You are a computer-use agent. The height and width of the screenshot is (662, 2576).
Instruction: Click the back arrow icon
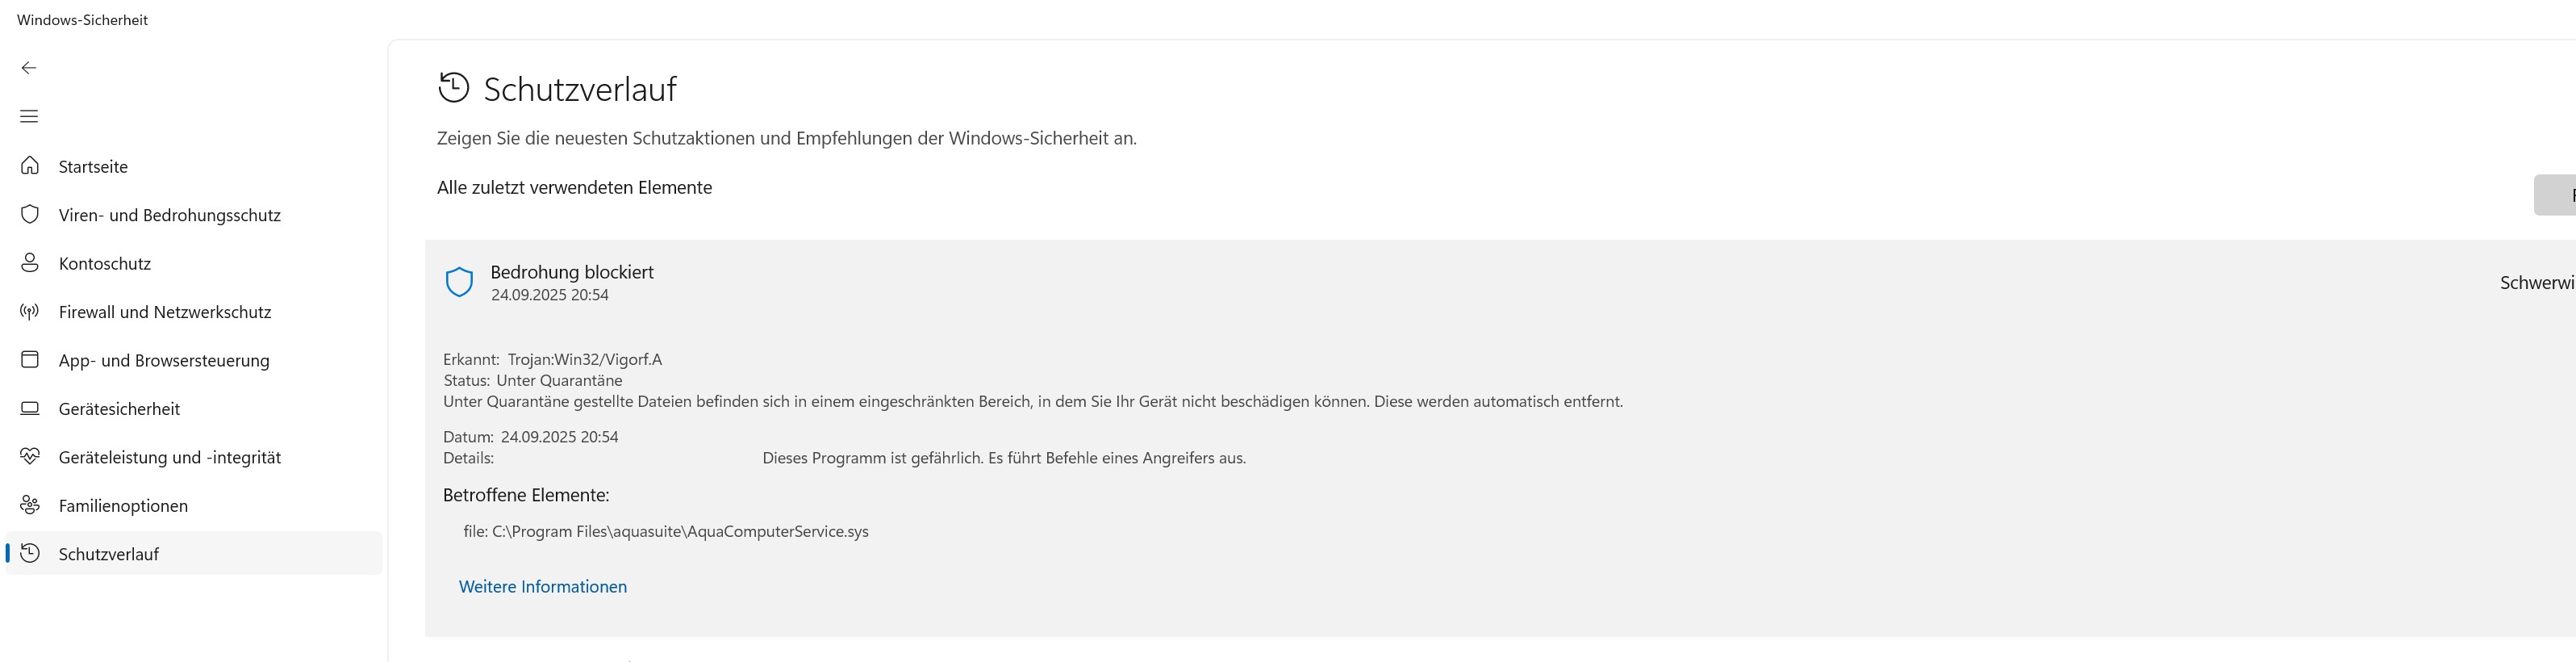click(29, 68)
